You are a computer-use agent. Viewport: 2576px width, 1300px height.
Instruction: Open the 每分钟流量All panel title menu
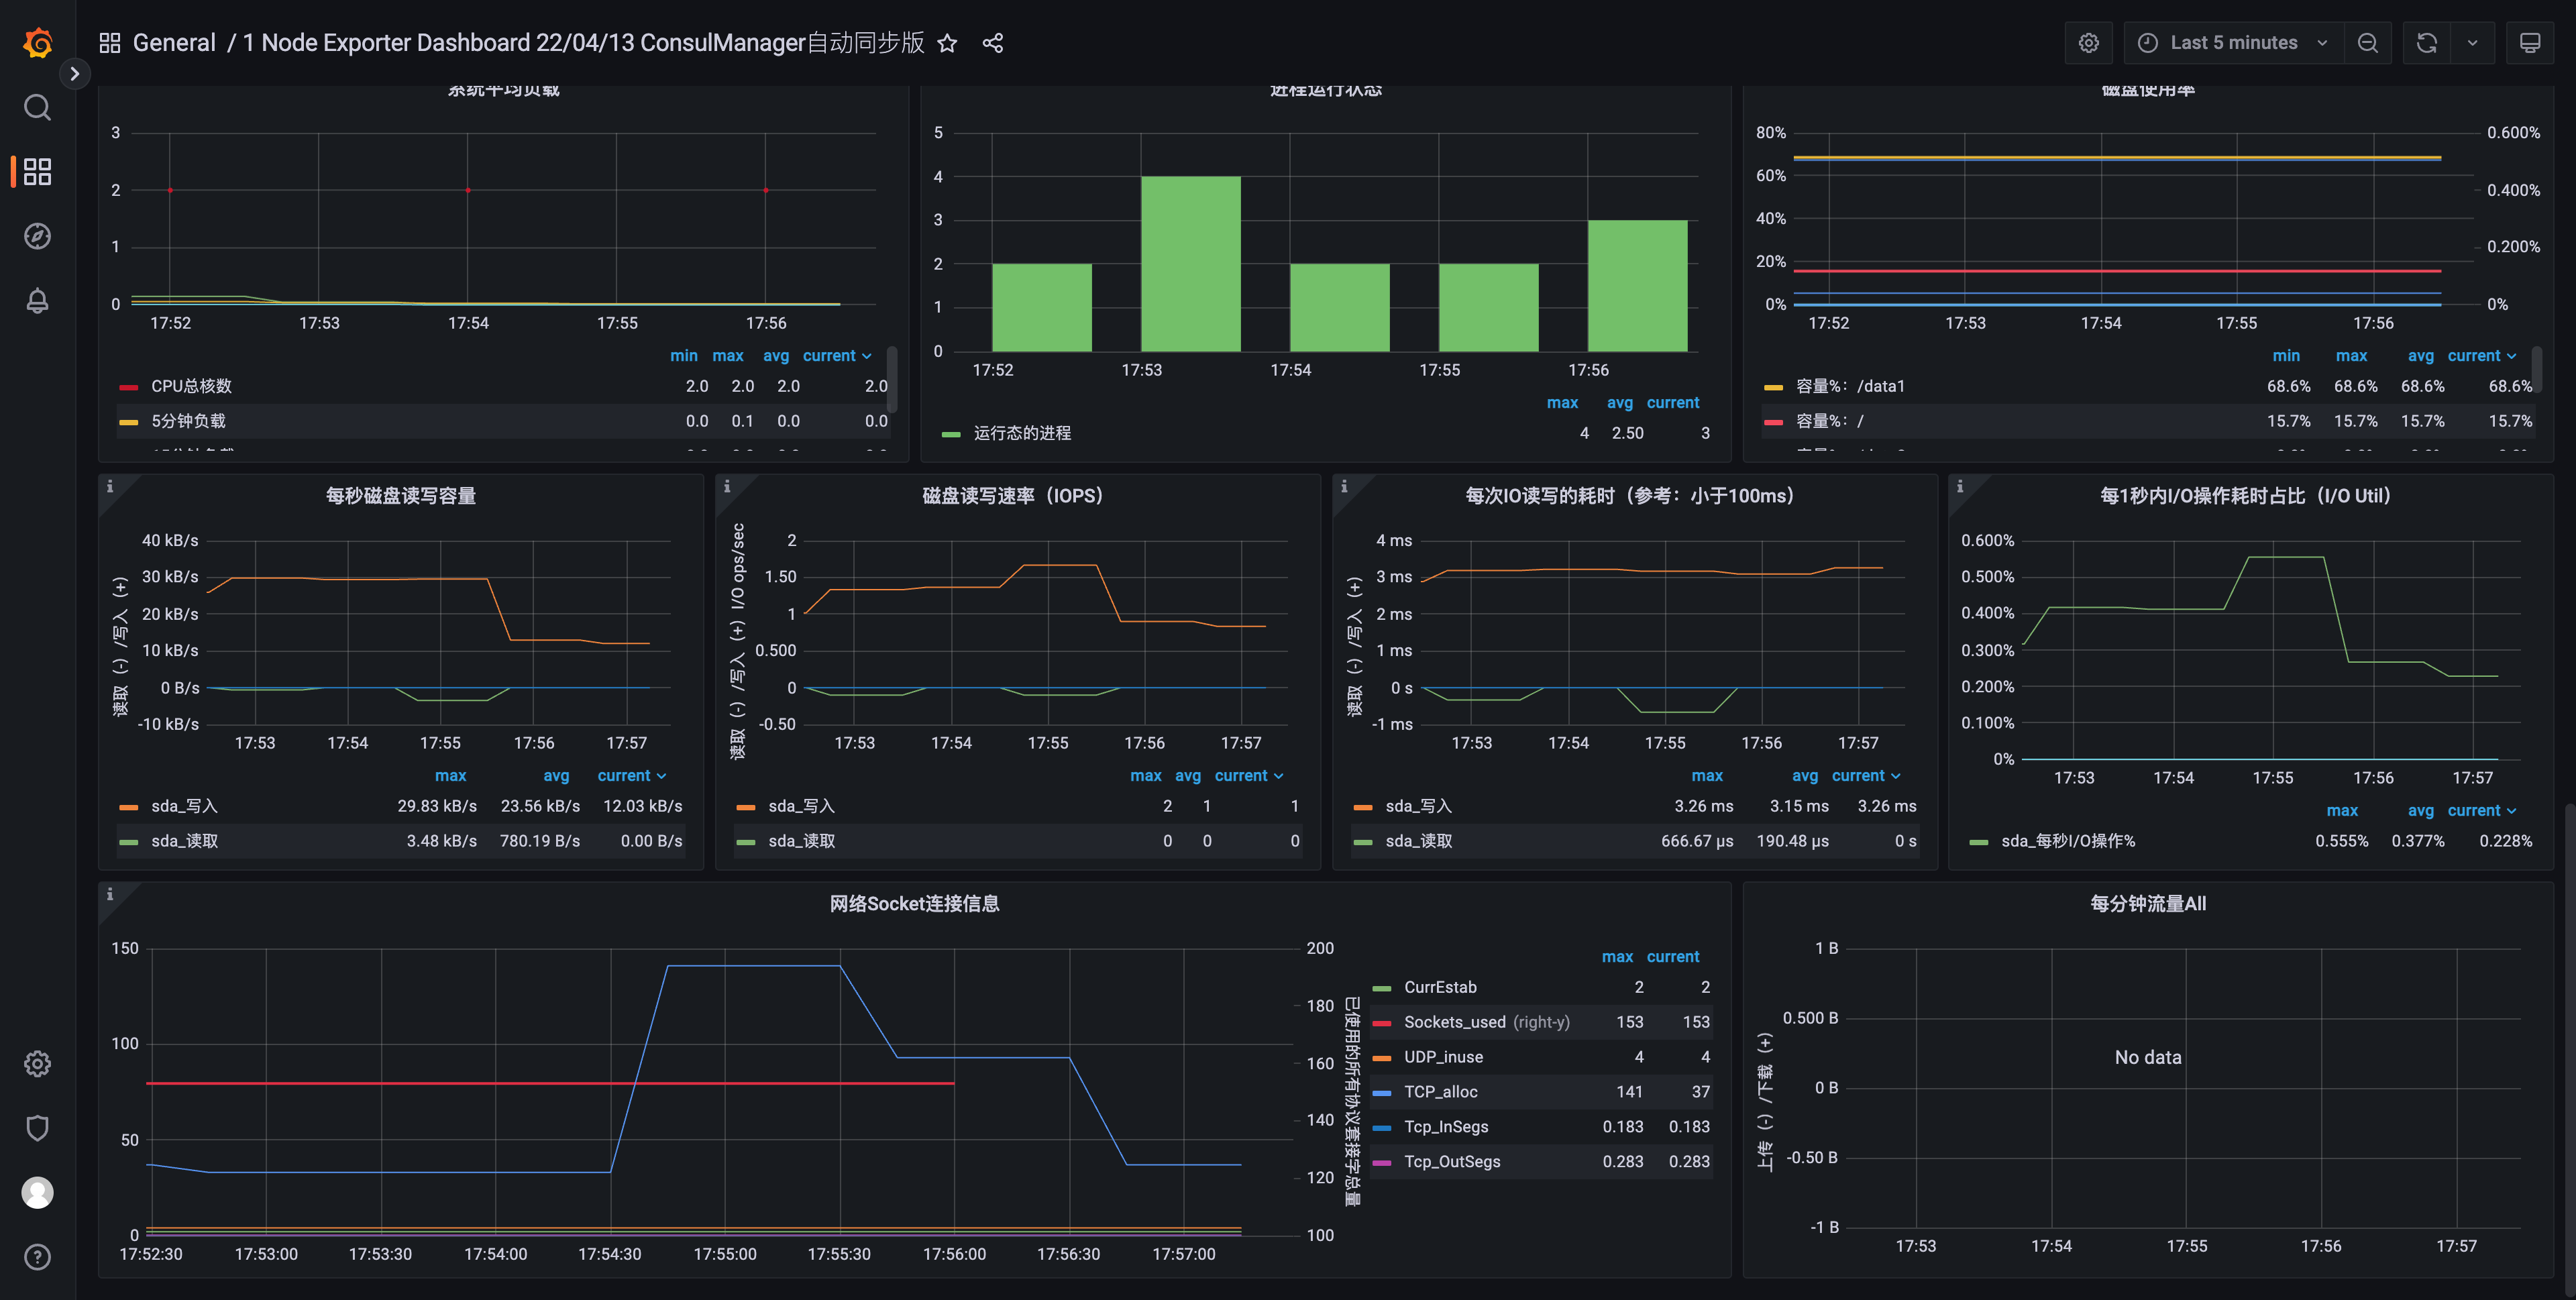(x=2148, y=904)
